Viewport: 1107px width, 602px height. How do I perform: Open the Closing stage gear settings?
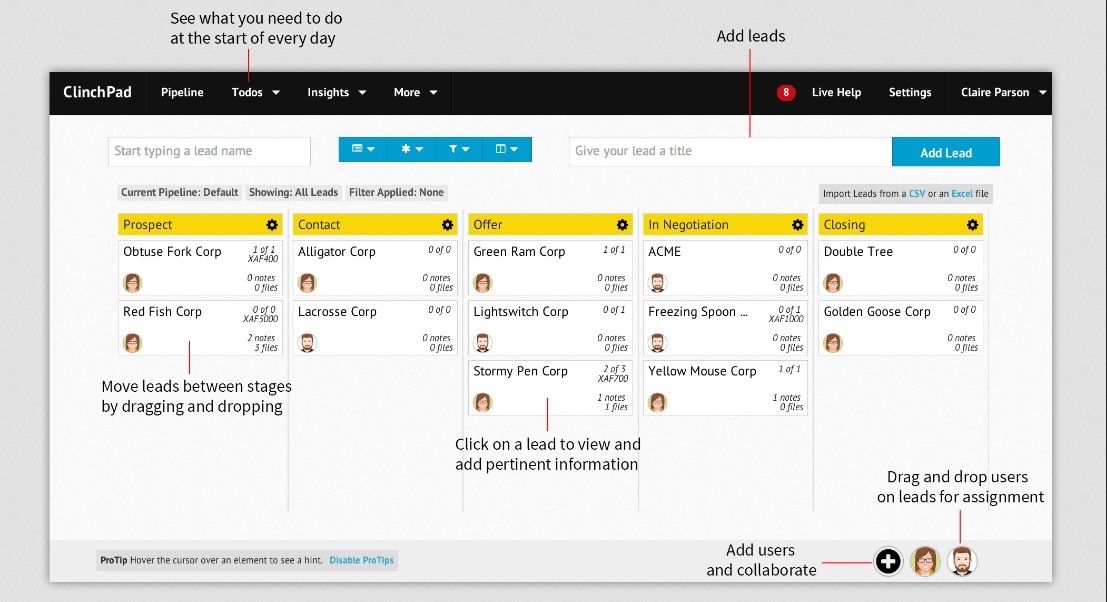click(x=972, y=224)
